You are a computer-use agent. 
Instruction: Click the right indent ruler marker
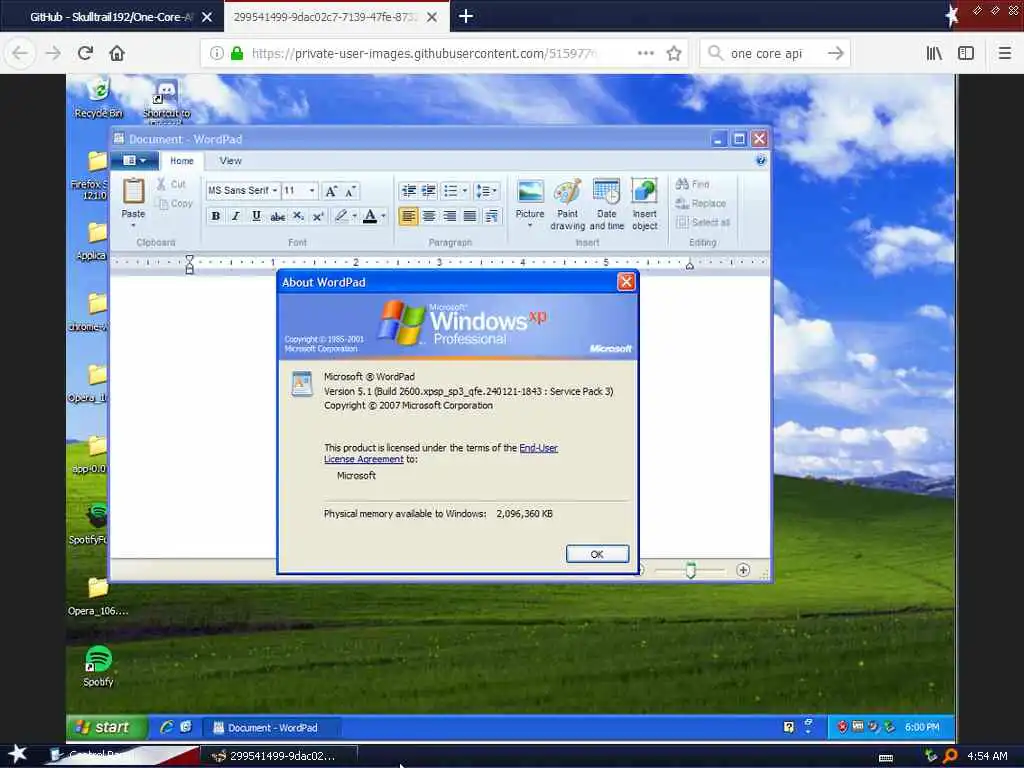click(690, 265)
